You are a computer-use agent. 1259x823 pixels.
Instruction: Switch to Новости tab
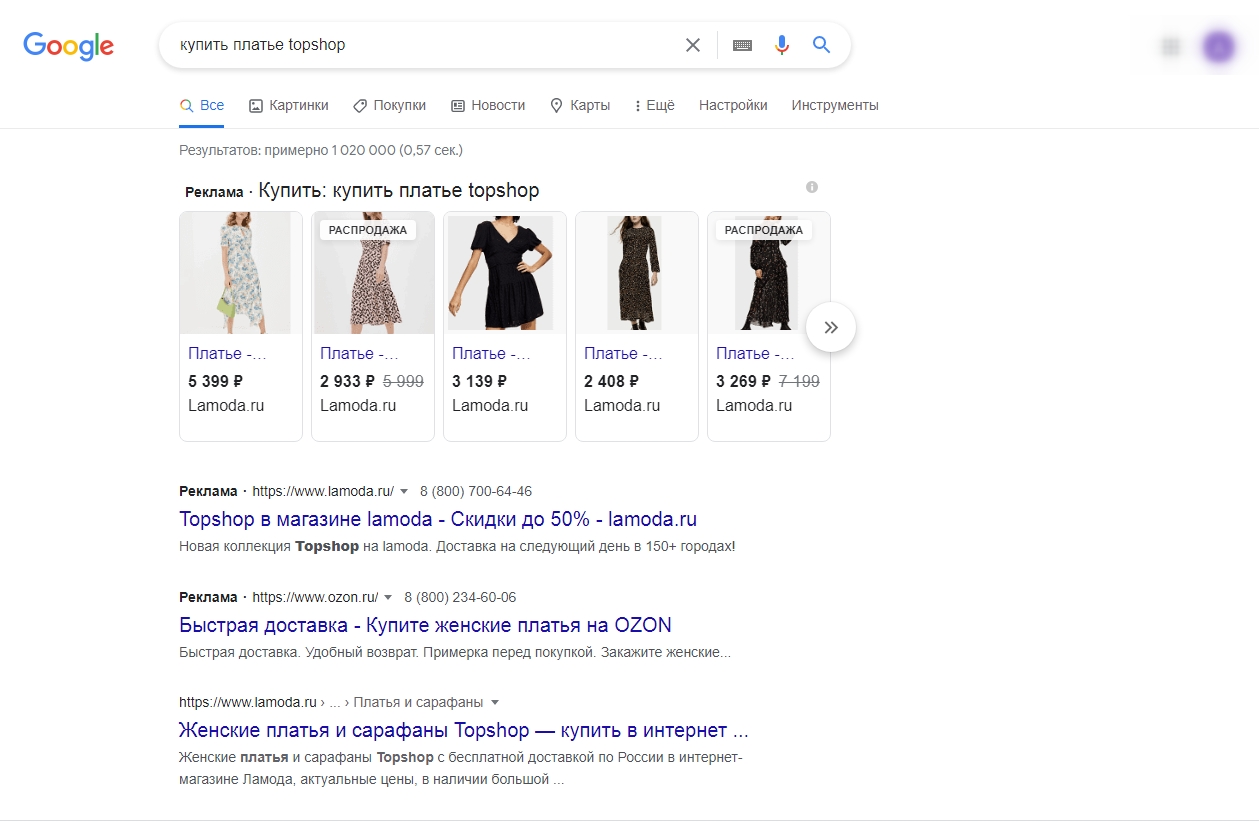click(488, 105)
